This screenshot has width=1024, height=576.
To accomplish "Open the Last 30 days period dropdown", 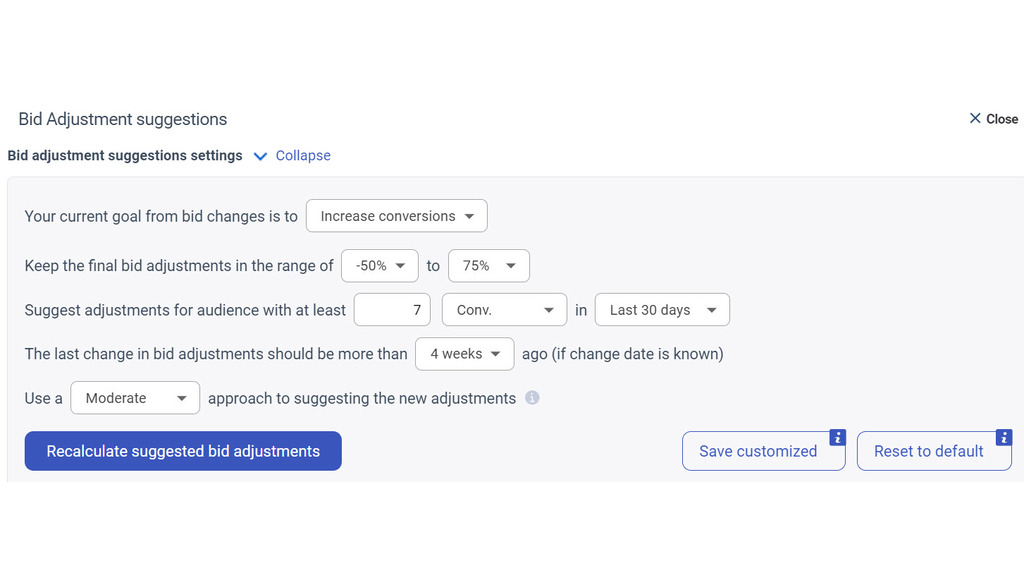I will (662, 310).
